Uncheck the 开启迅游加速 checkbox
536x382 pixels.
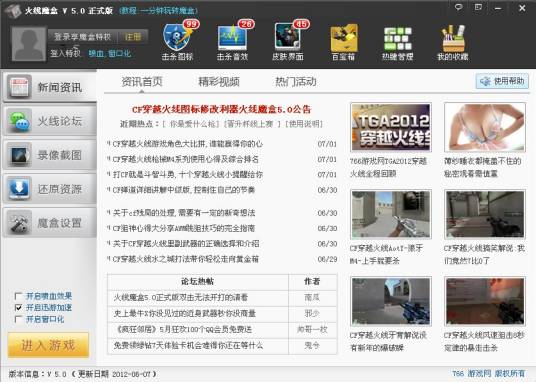[x=18, y=307]
